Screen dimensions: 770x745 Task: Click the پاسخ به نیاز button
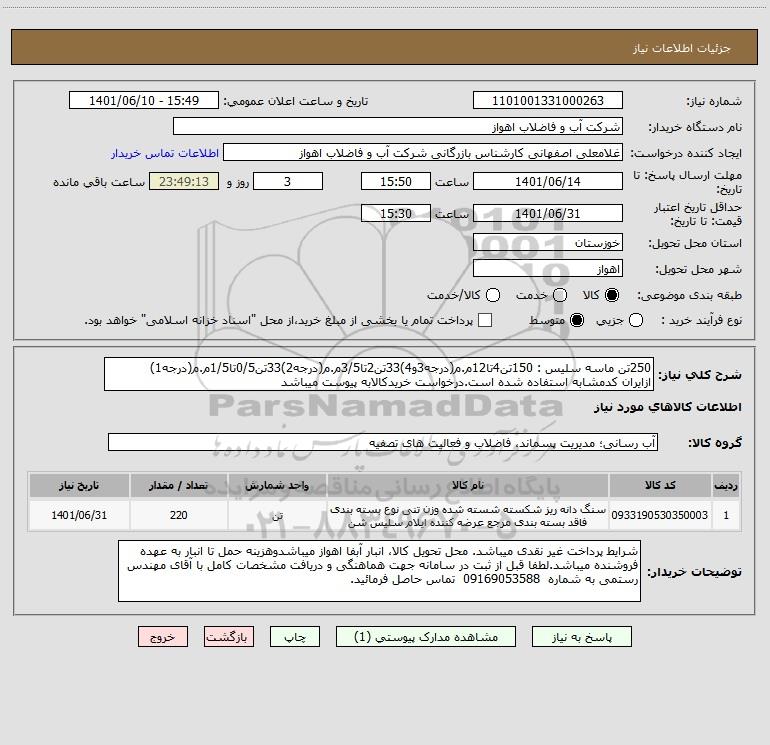click(x=581, y=637)
